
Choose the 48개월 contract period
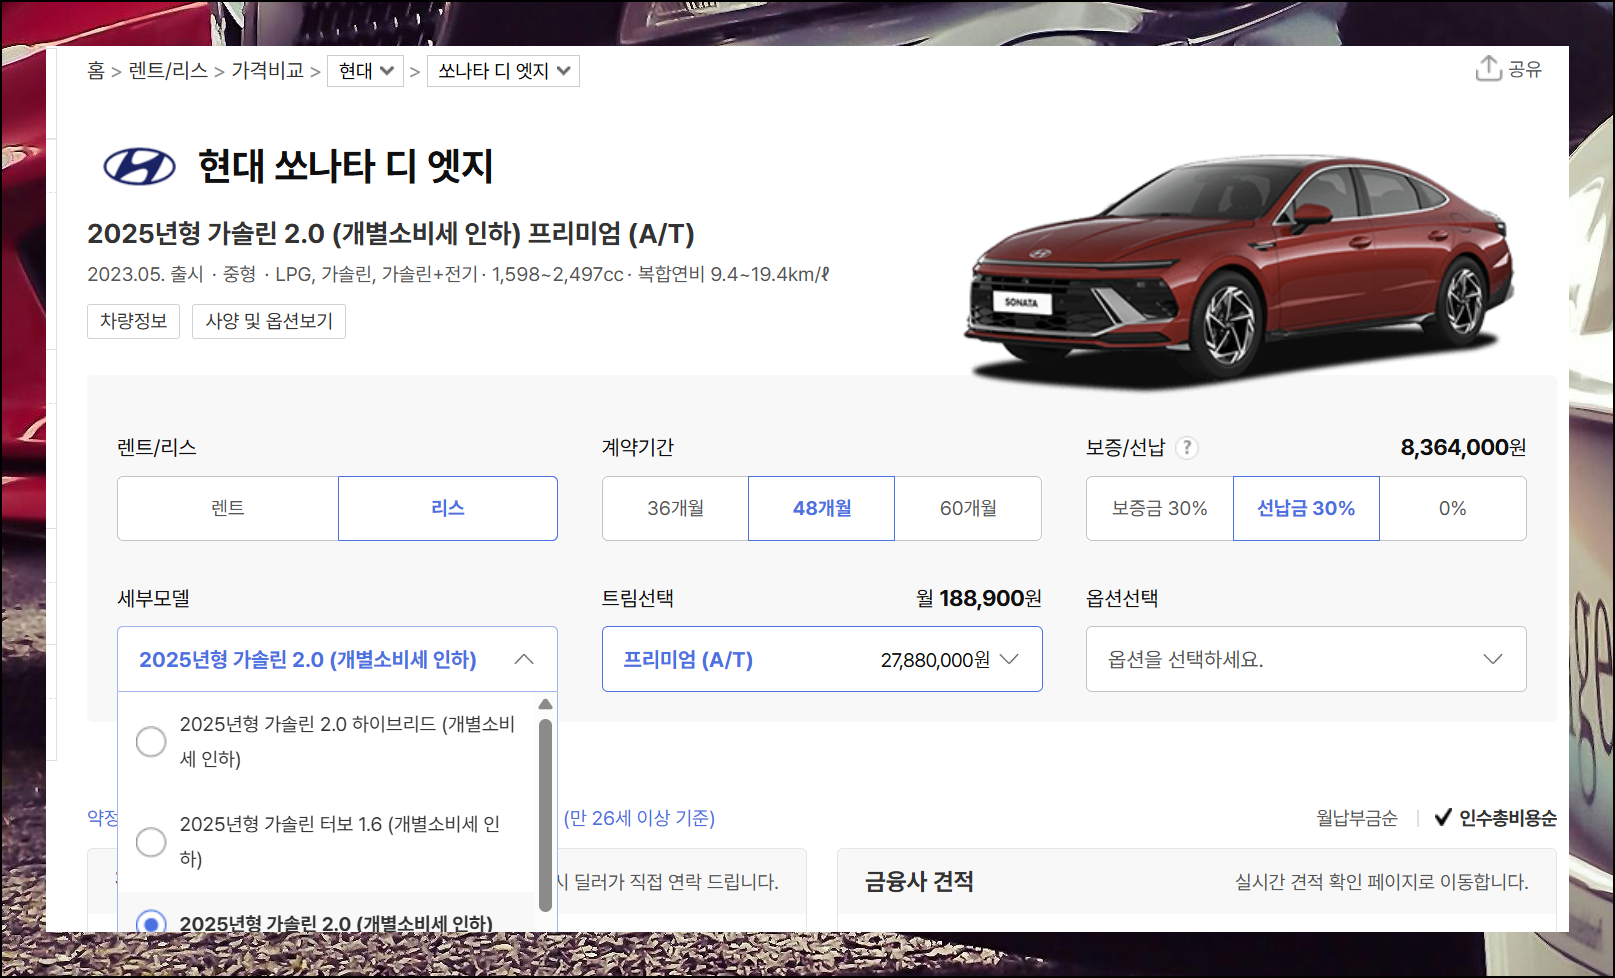click(821, 508)
